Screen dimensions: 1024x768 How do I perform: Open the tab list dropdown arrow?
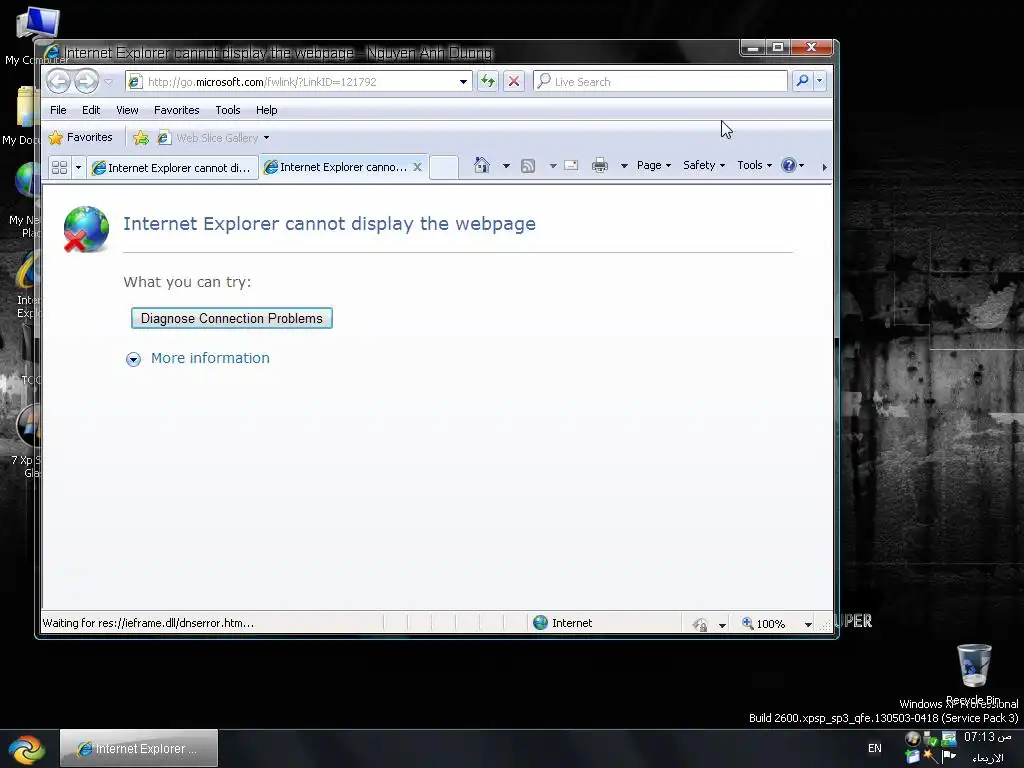click(78, 167)
